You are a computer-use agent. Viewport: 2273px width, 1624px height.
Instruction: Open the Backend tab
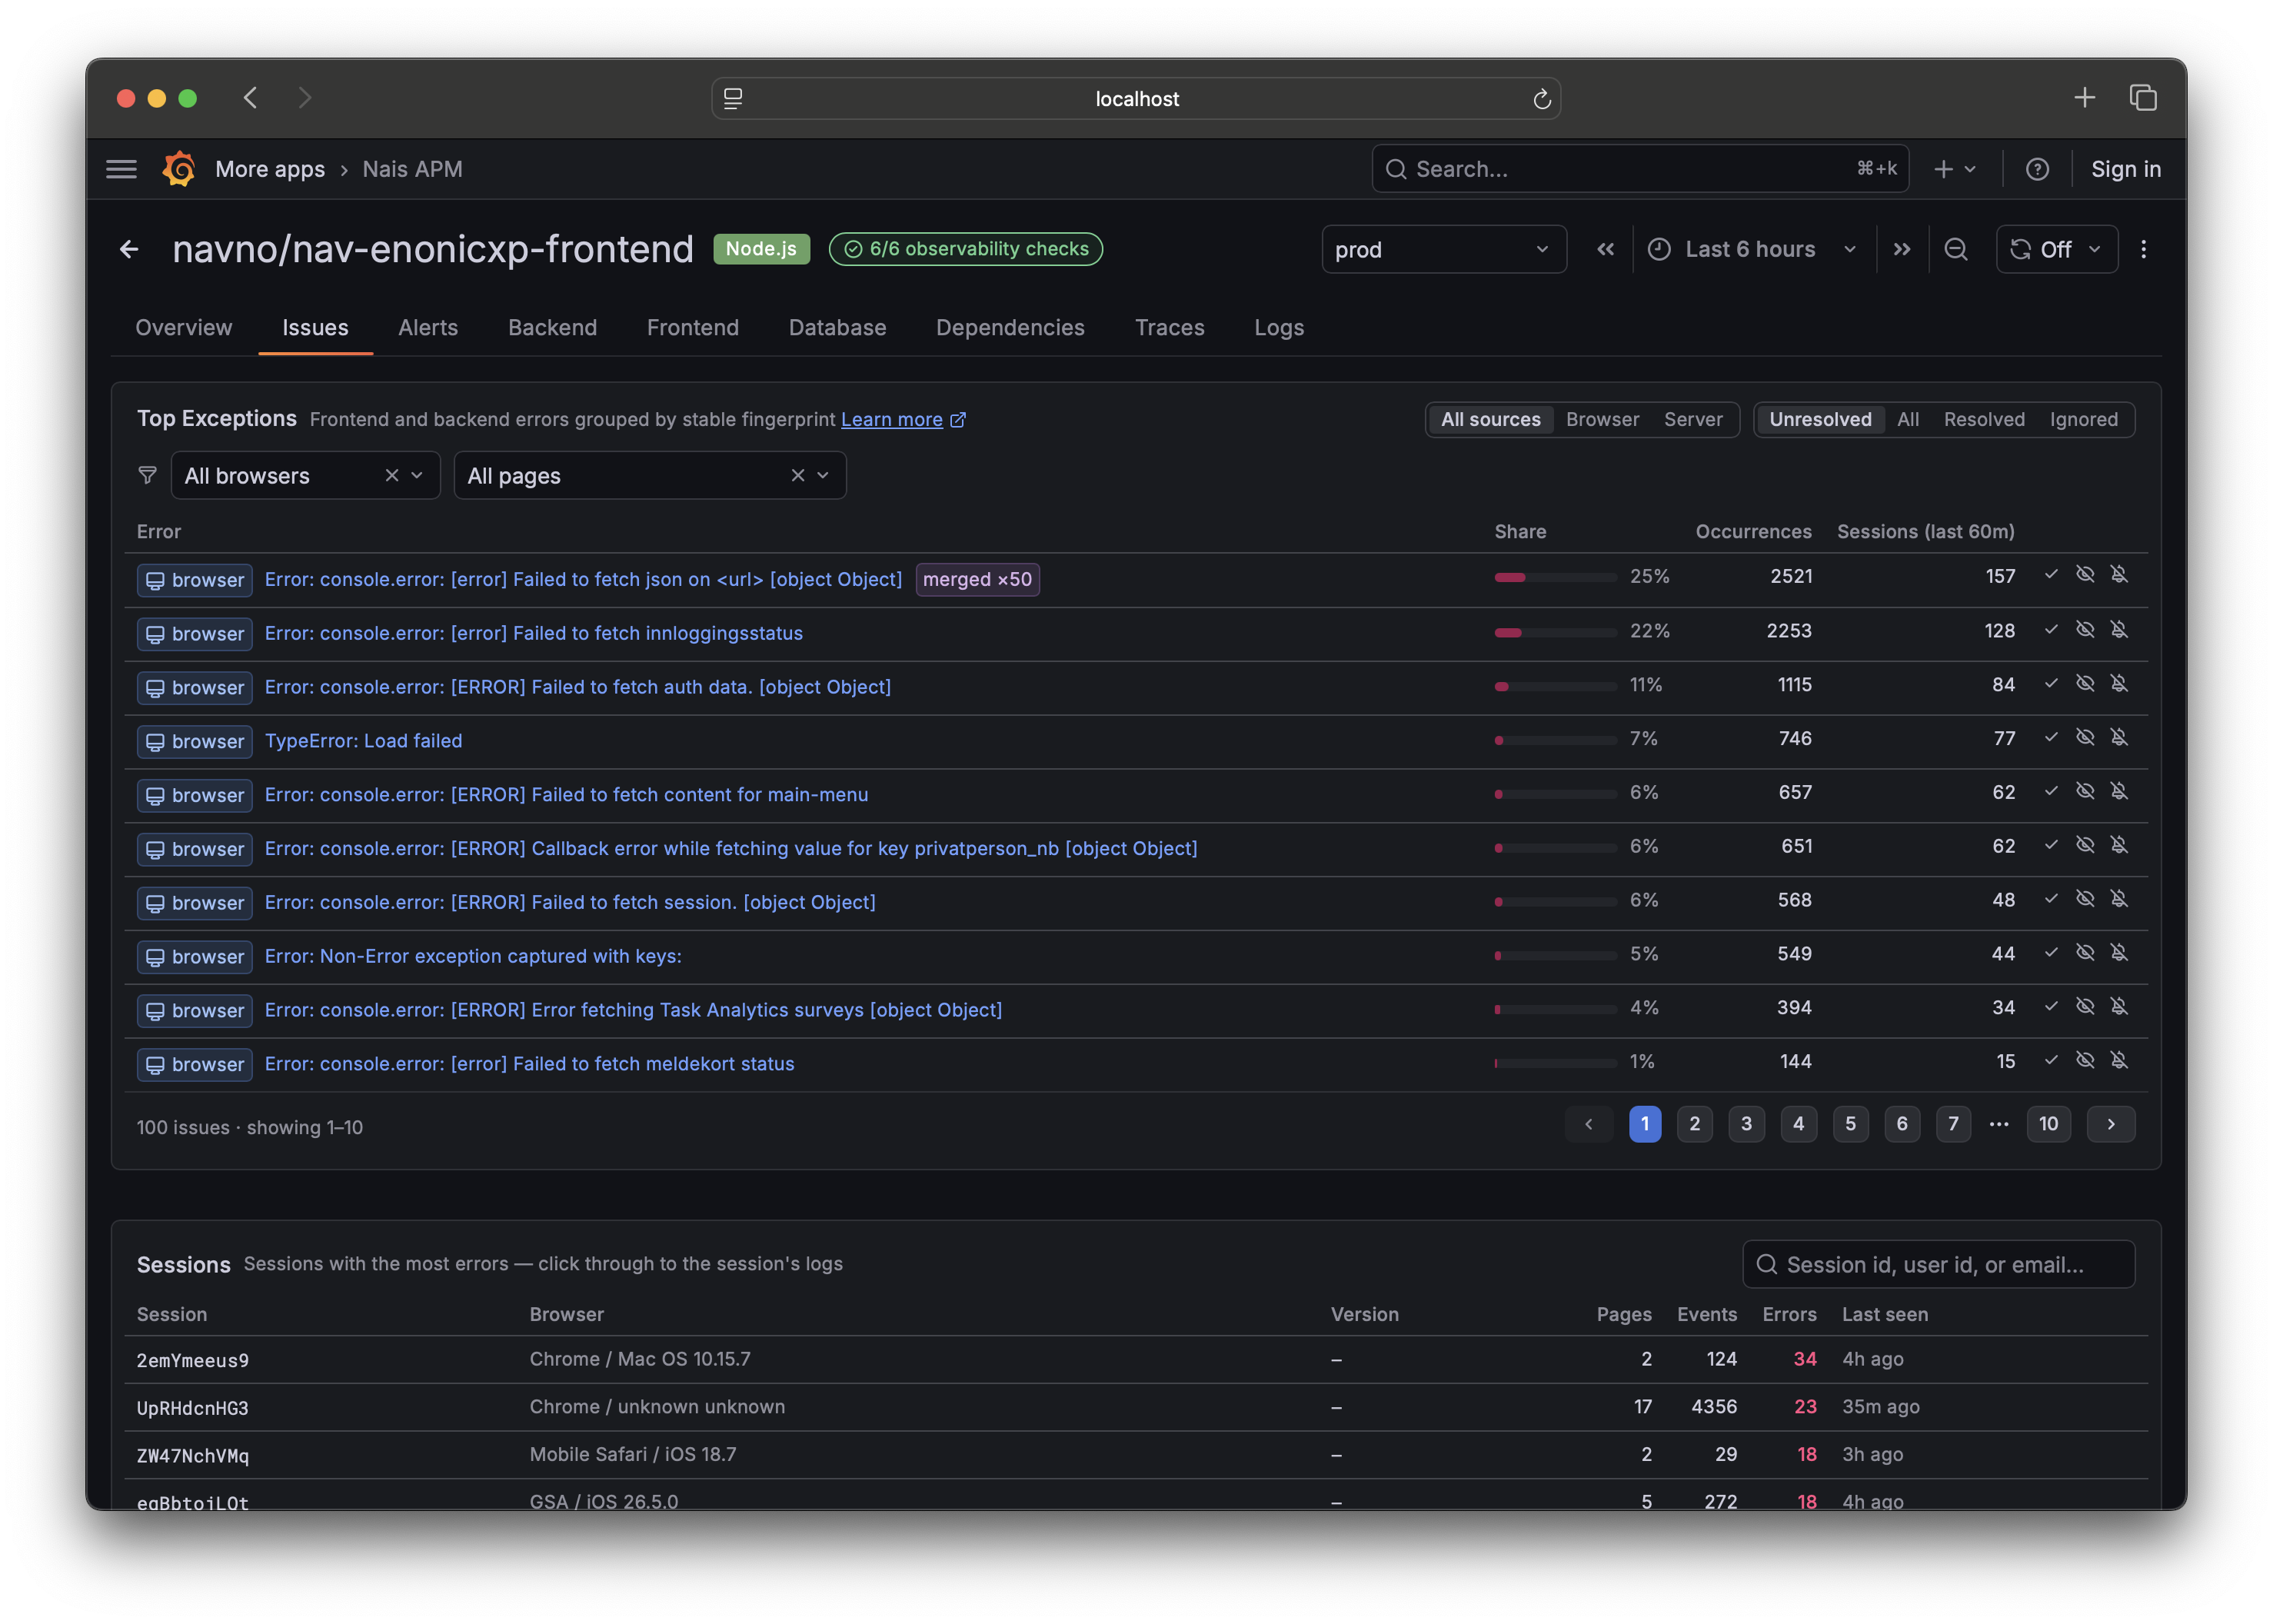click(552, 328)
